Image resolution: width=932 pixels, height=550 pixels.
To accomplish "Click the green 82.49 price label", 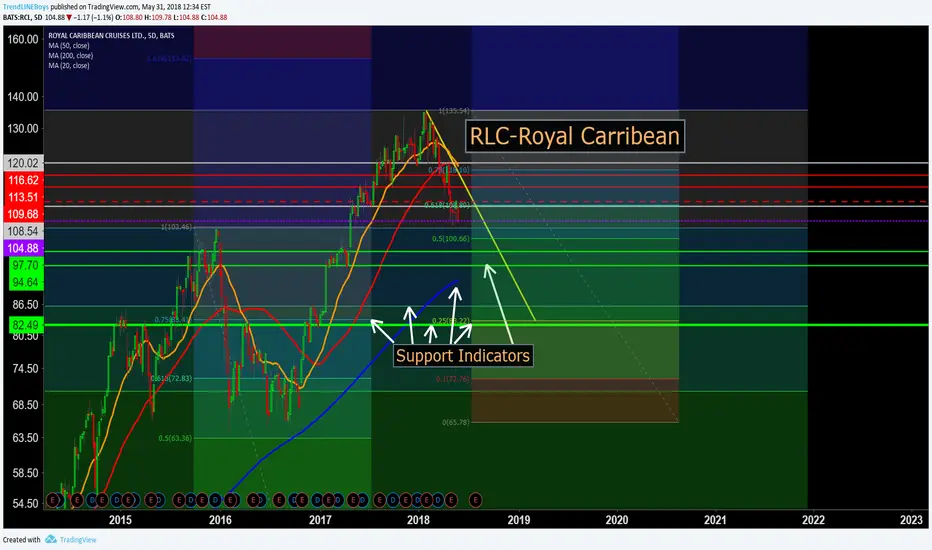I will coord(25,325).
